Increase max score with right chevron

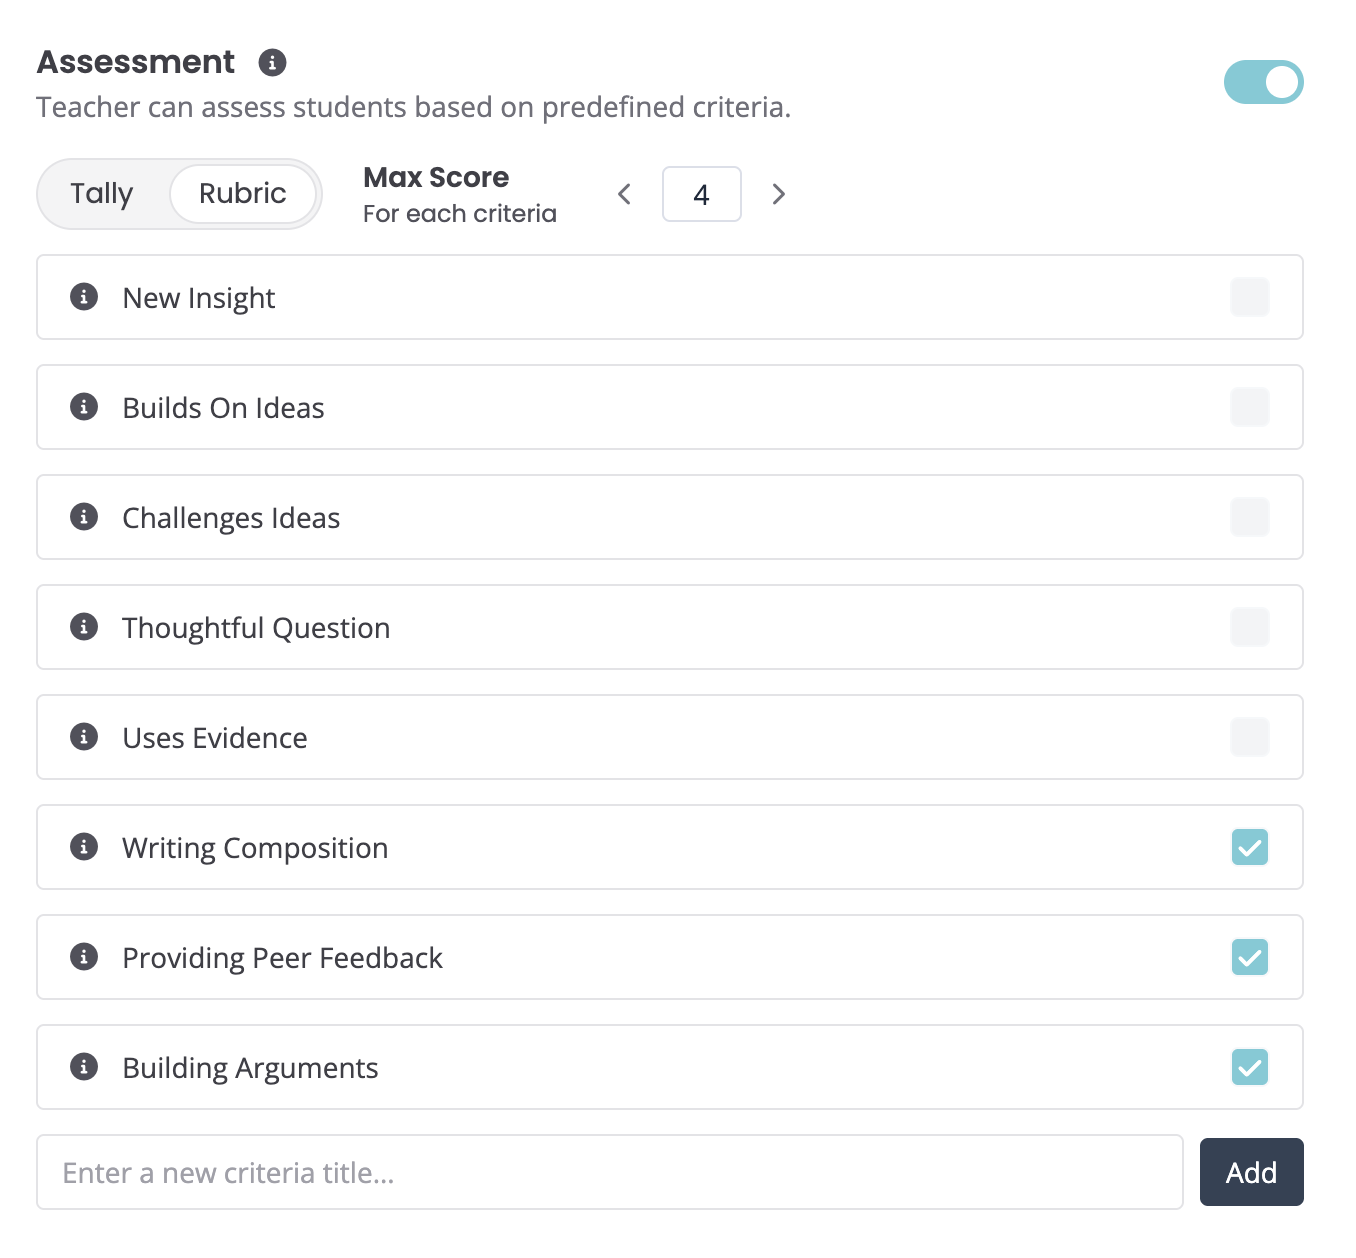tap(779, 194)
